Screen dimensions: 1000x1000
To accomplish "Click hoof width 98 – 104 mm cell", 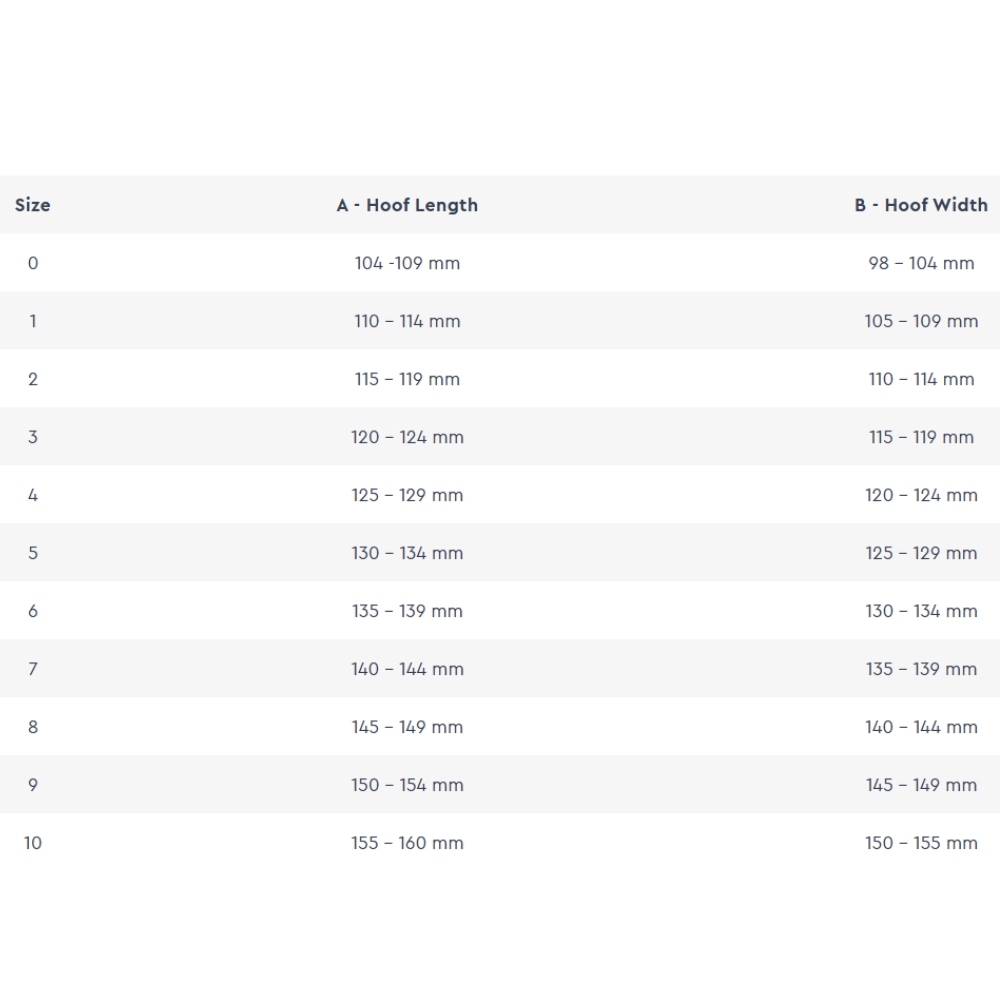I will click(x=921, y=263).
